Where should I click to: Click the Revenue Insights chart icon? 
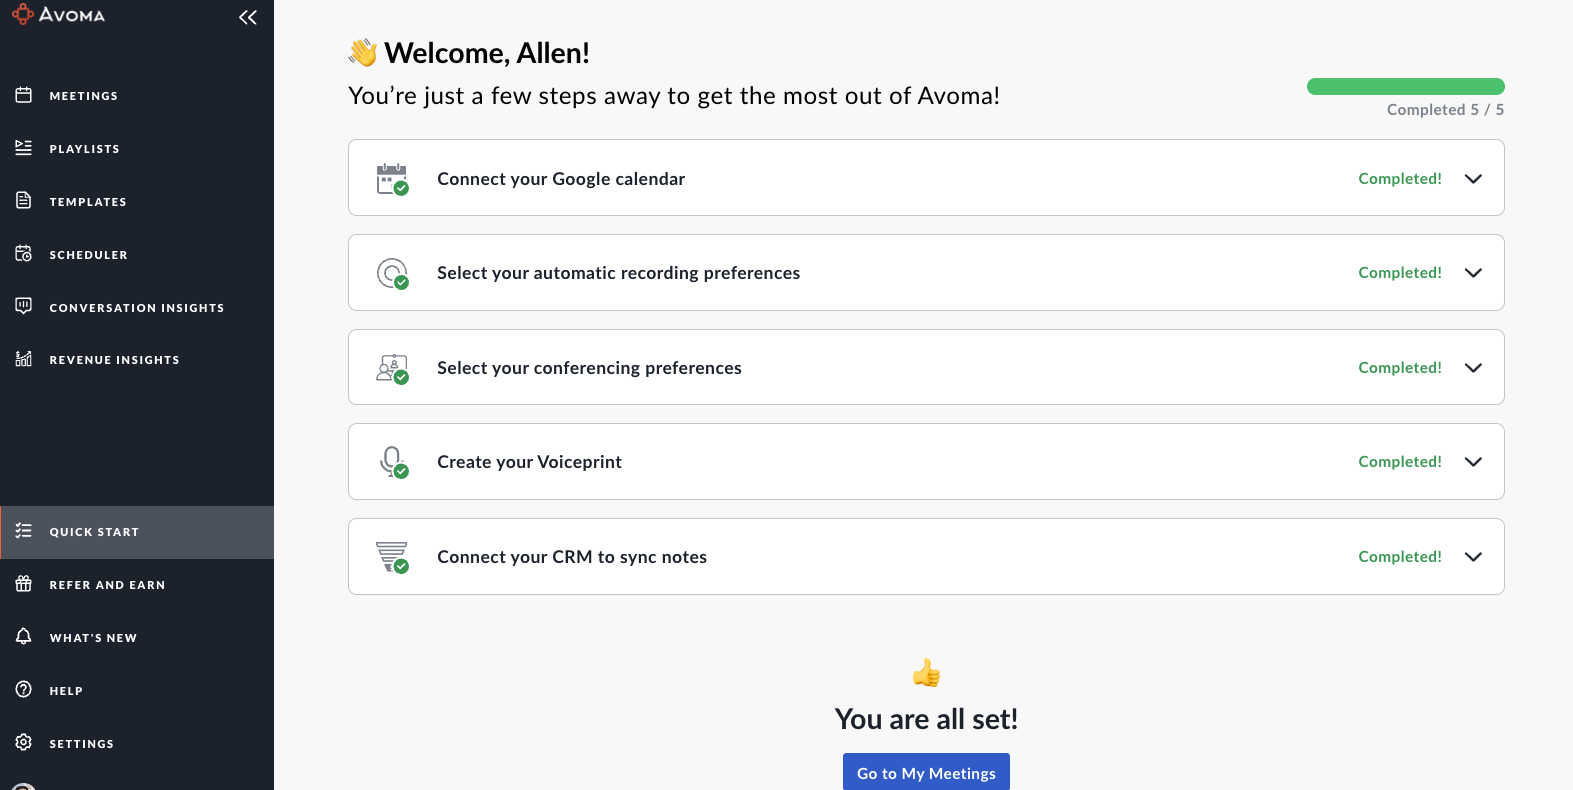24,359
